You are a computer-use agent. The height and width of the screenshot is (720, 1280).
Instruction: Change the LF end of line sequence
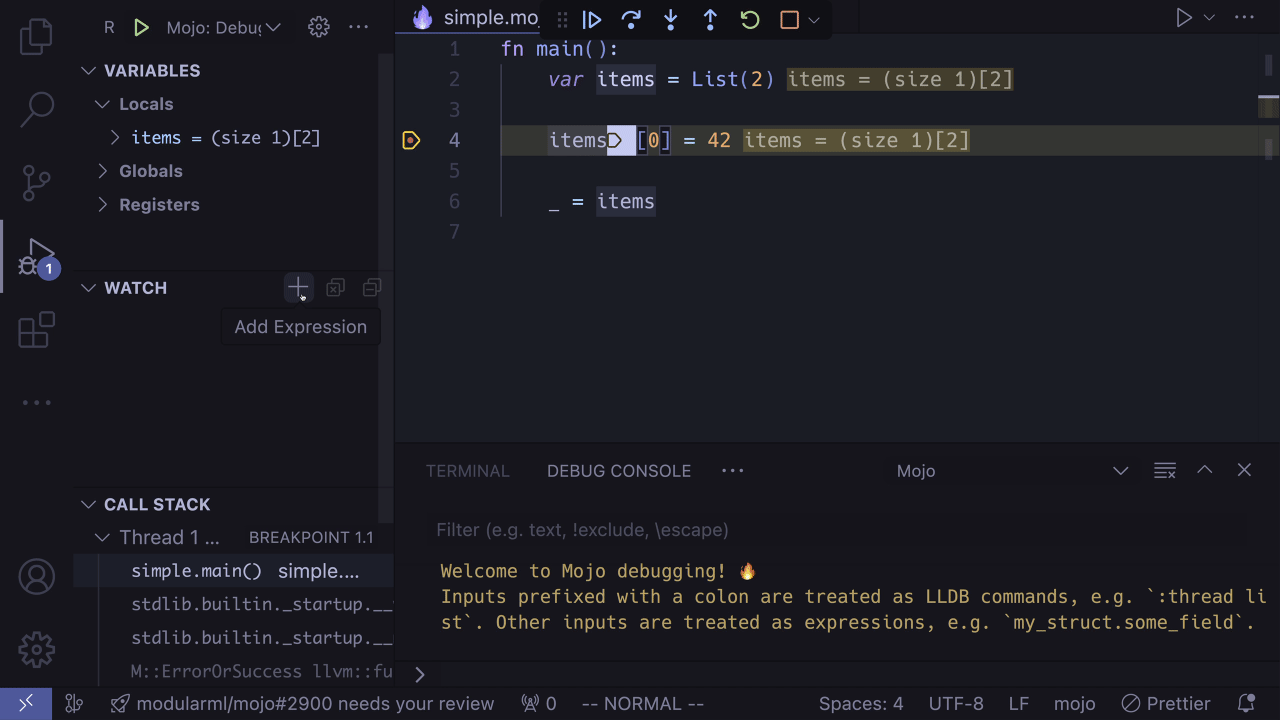[x=1018, y=704]
